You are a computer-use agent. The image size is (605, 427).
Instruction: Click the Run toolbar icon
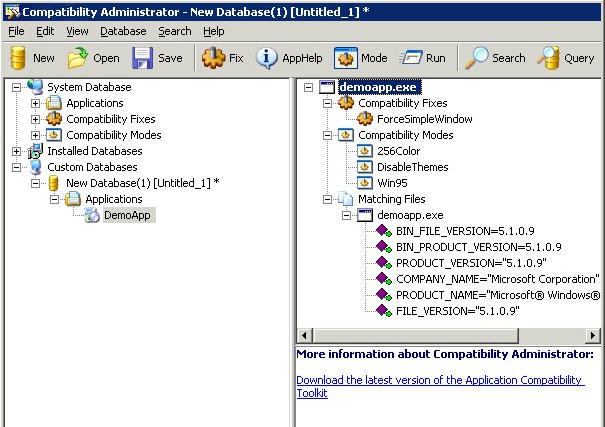(411, 58)
